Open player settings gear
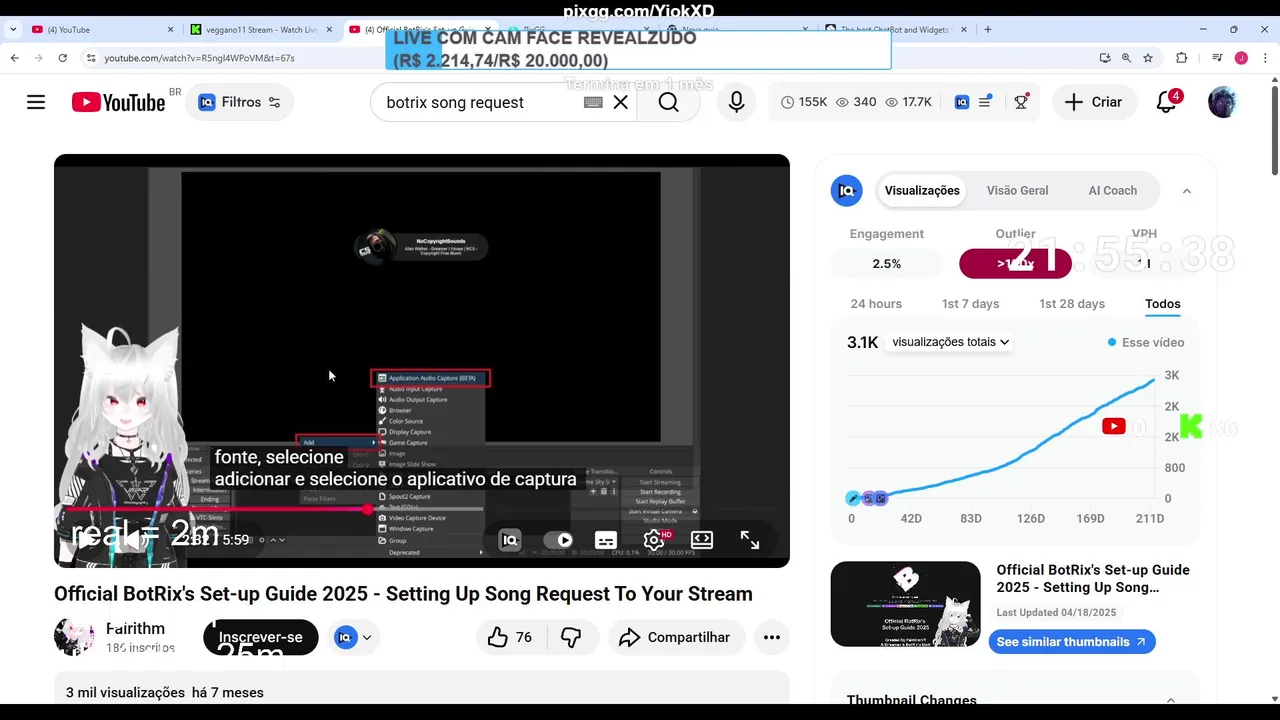Viewport: 1280px width, 720px height. (x=654, y=540)
